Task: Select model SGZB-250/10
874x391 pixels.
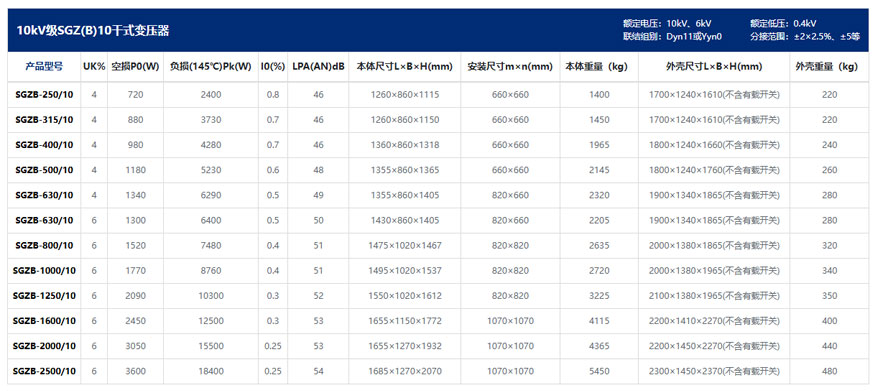Action: 44,95
